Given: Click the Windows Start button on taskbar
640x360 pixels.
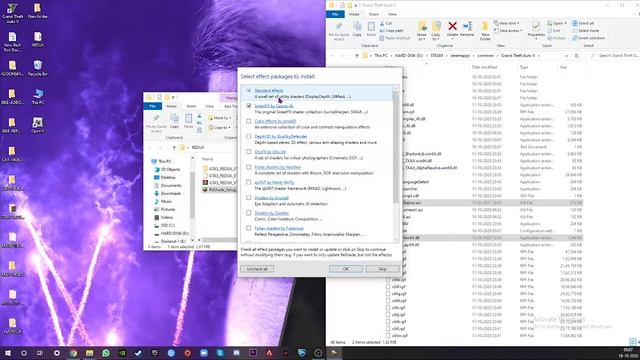Looking at the screenshot, I should [x=8, y=353].
